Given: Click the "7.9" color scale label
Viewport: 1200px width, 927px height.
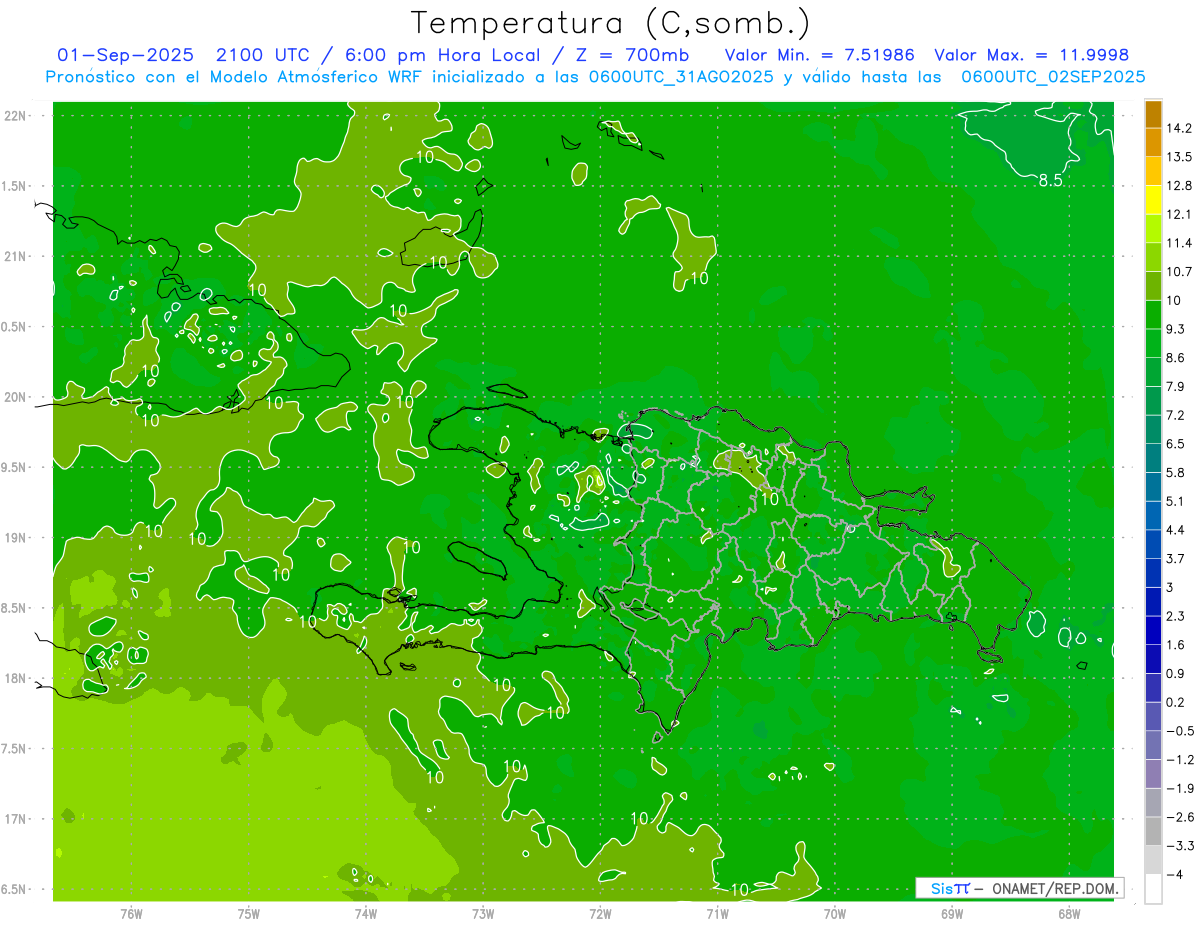Looking at the screenshot, I should [1176, 386].
